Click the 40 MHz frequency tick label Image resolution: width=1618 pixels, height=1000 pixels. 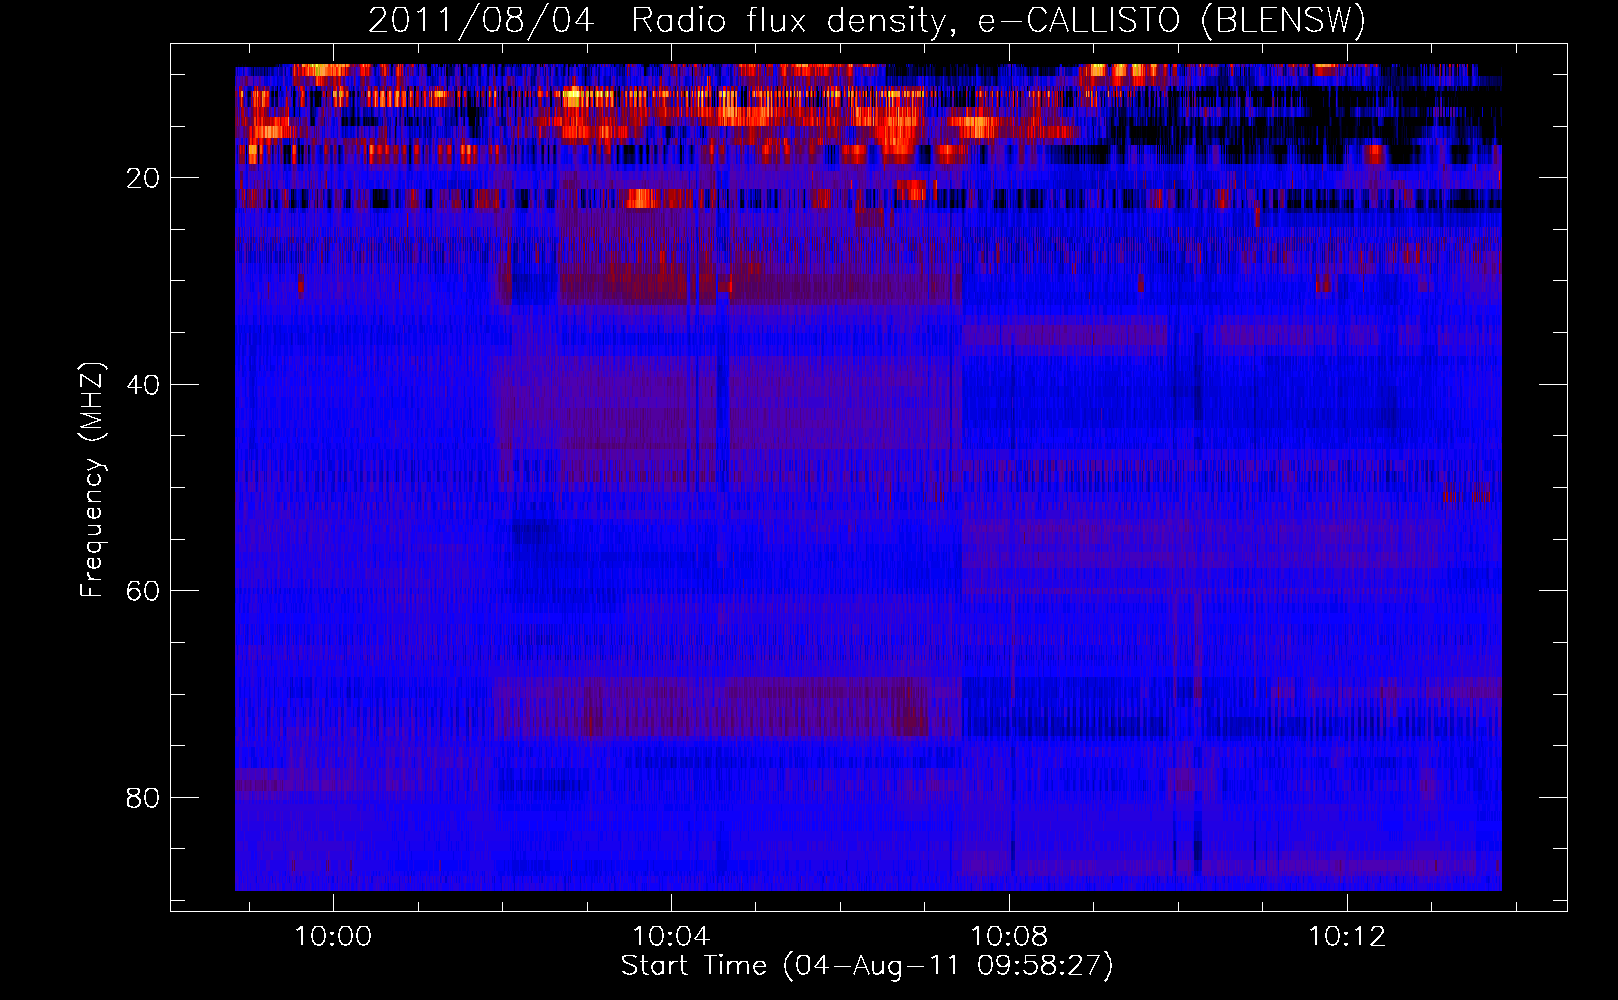[x=144, y=385]
